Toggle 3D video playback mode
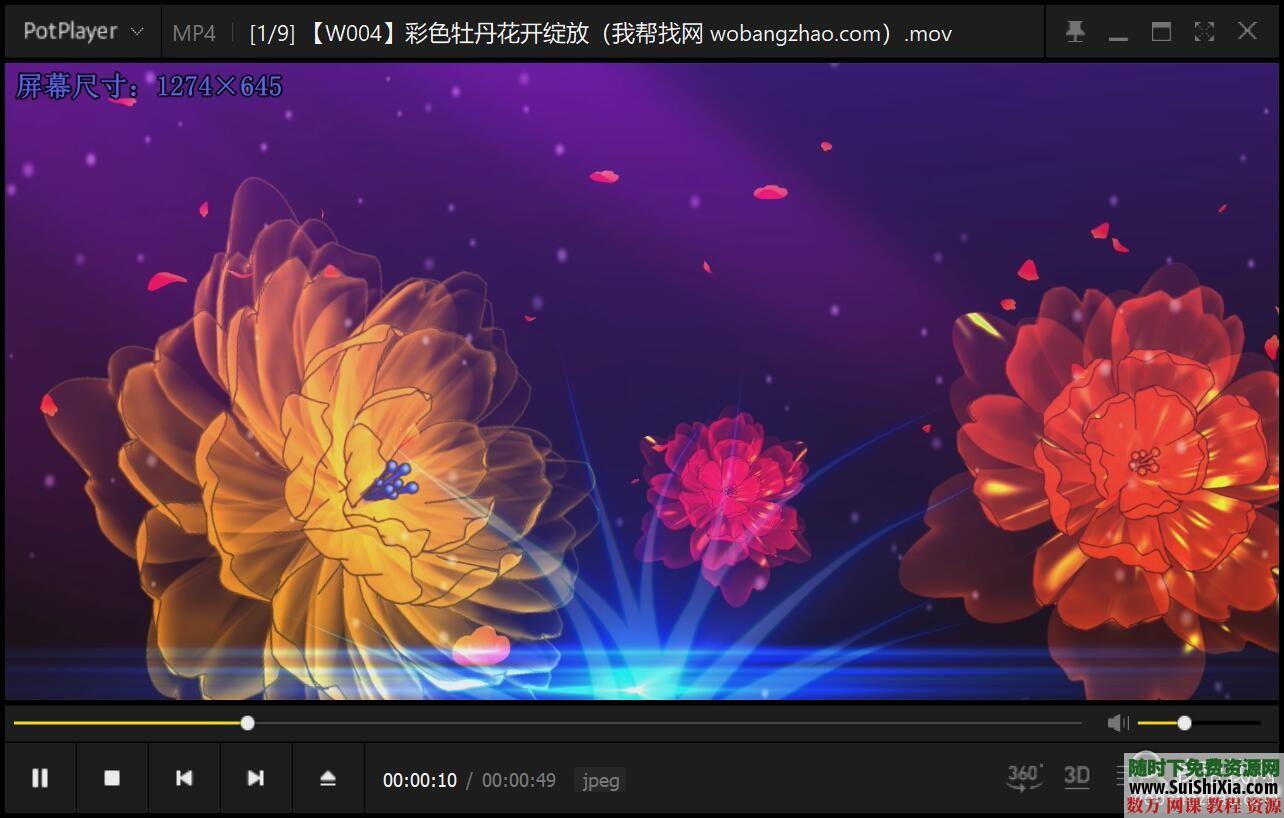The height and width of the screenshot is (818, 1284). (x=1077, y=777)
